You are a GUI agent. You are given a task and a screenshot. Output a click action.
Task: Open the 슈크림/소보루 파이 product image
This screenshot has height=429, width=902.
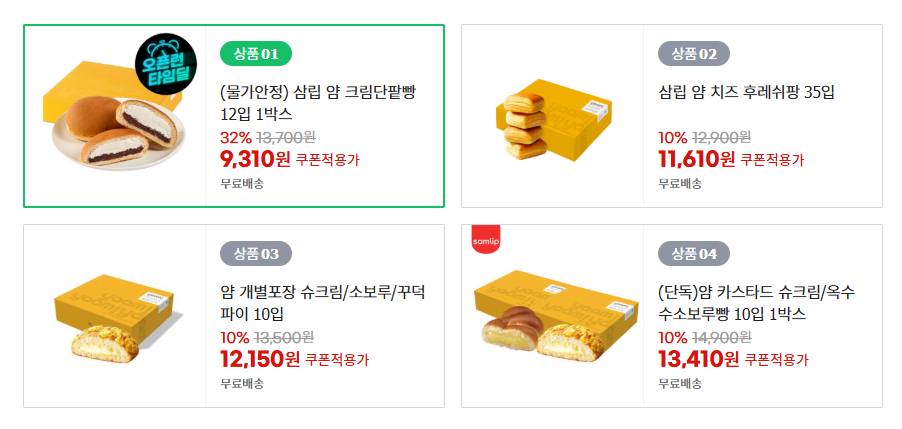click(117, 316)
